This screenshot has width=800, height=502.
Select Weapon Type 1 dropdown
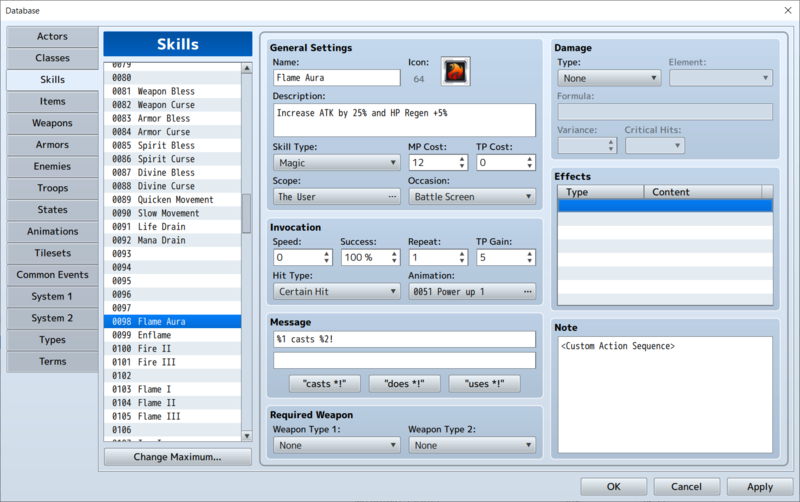coord(336,445)
